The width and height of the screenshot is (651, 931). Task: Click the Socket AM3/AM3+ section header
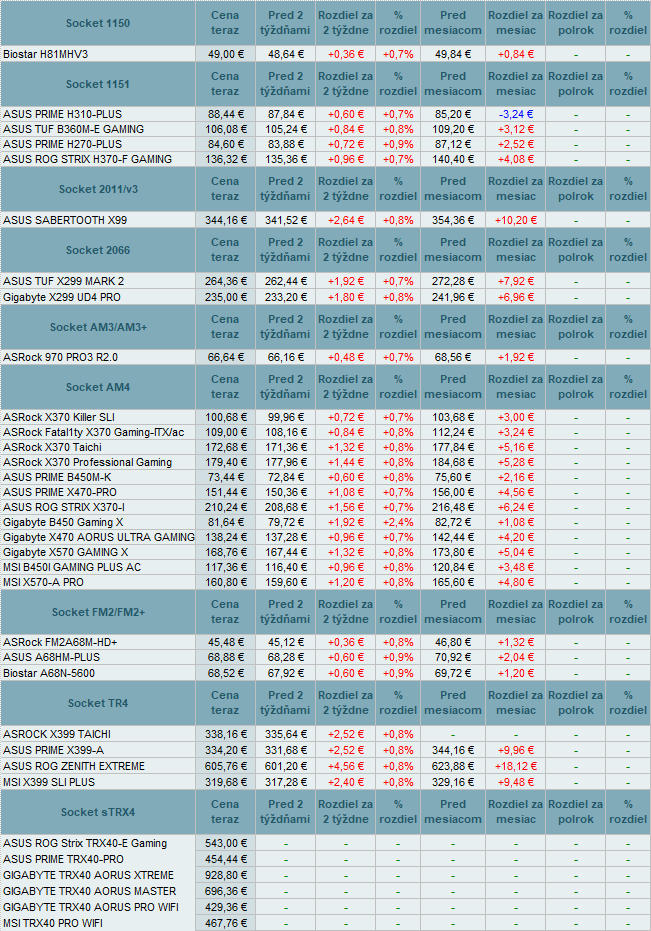coord(98,327)
